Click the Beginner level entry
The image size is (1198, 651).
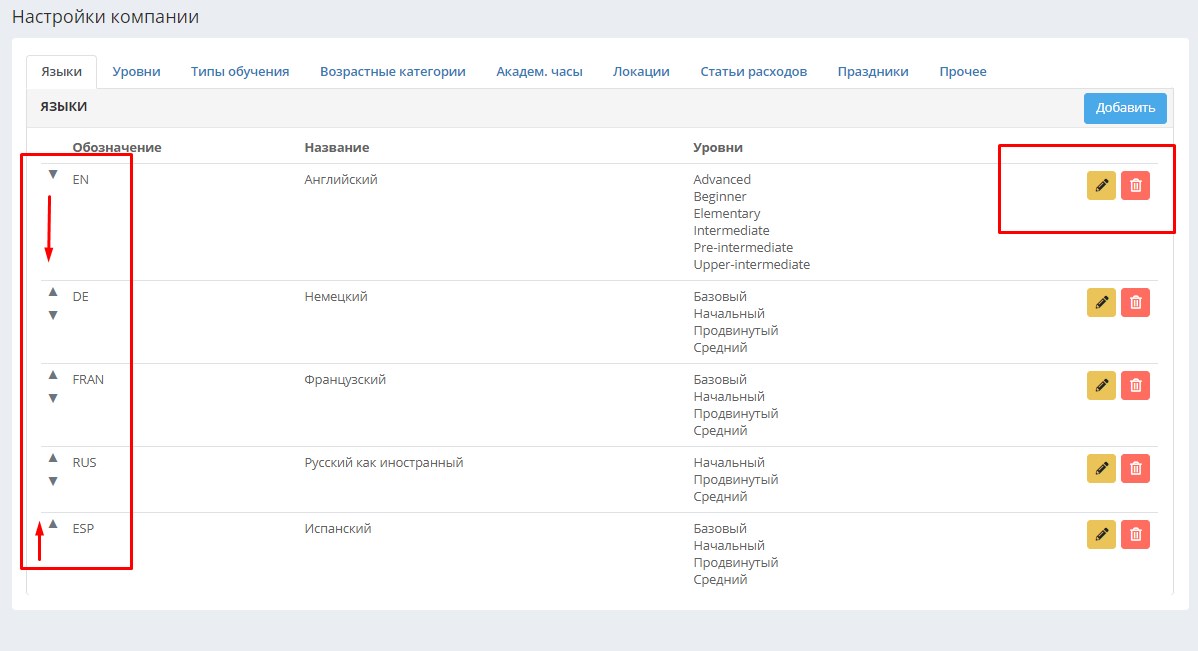[x=720, y=196]
